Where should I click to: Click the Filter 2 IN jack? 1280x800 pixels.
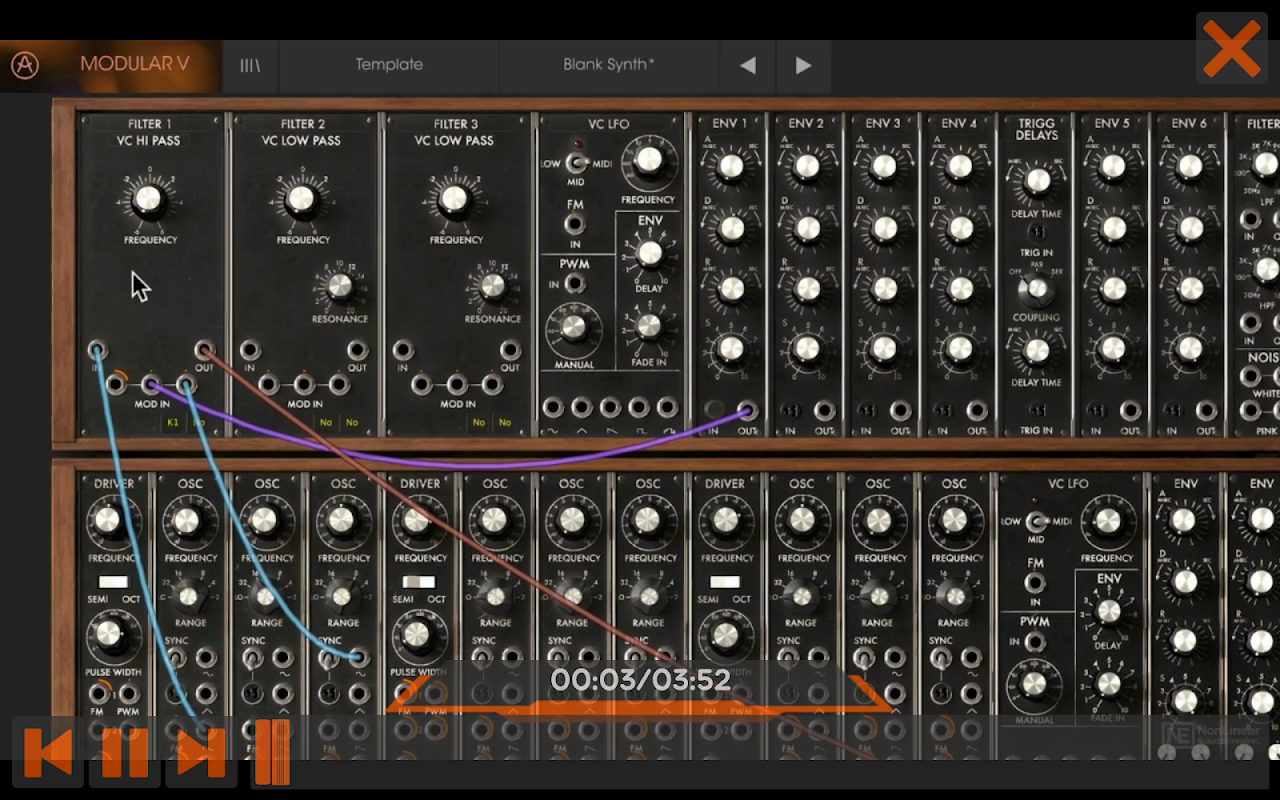click(x=250, y=351)
